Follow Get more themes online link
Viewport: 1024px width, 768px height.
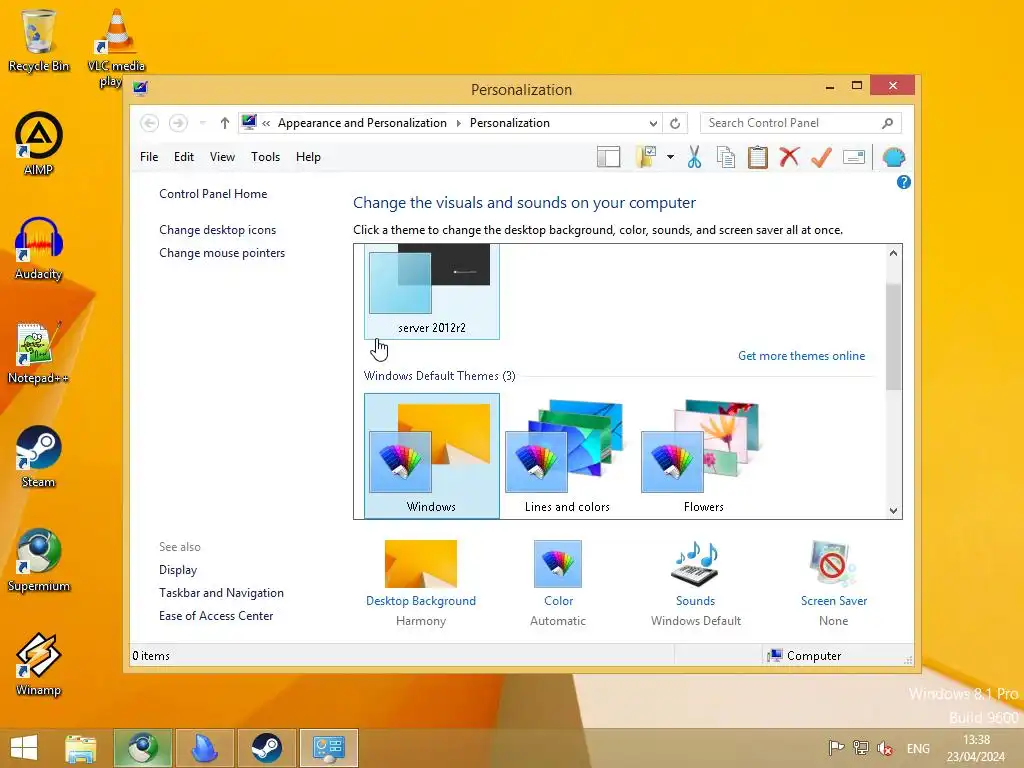tap(801, 356)
